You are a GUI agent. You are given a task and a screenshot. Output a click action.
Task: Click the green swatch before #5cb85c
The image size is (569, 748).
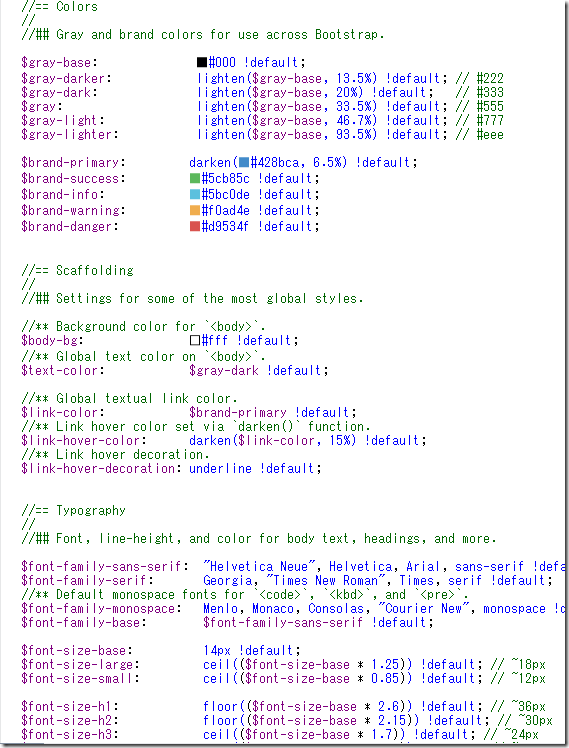(x=195, y=178)
